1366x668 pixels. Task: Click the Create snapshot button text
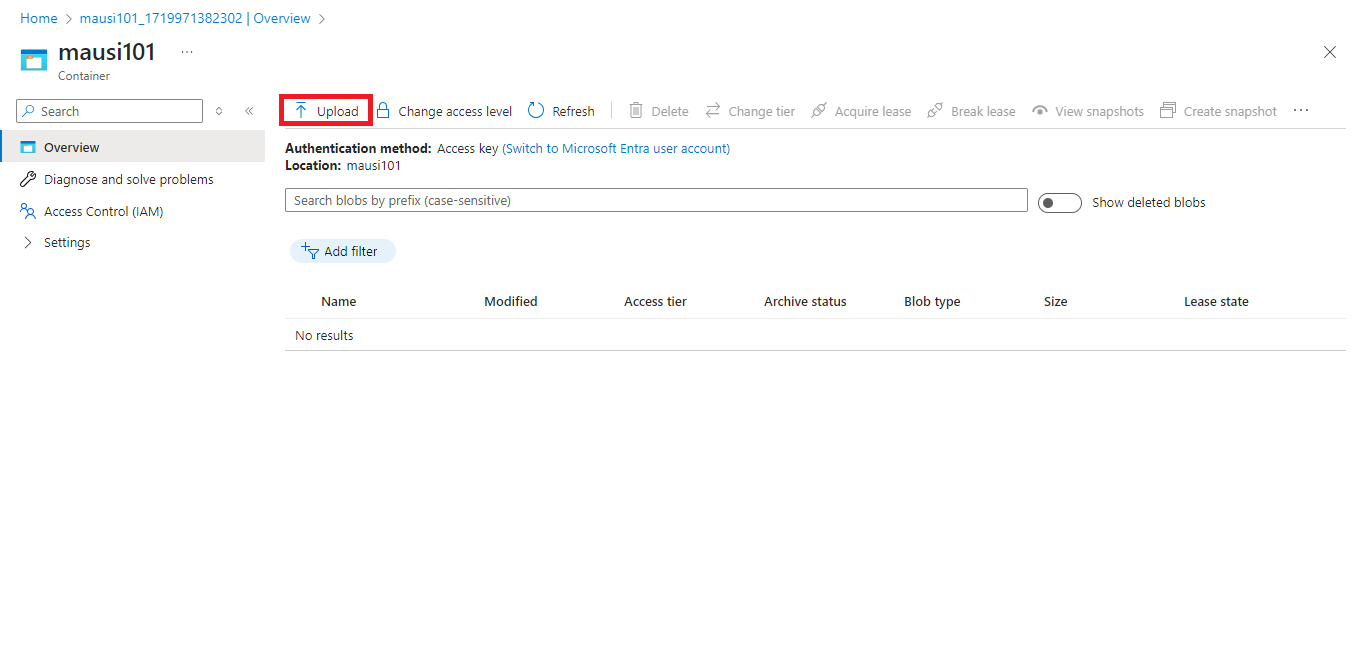tap(1230, 112)
